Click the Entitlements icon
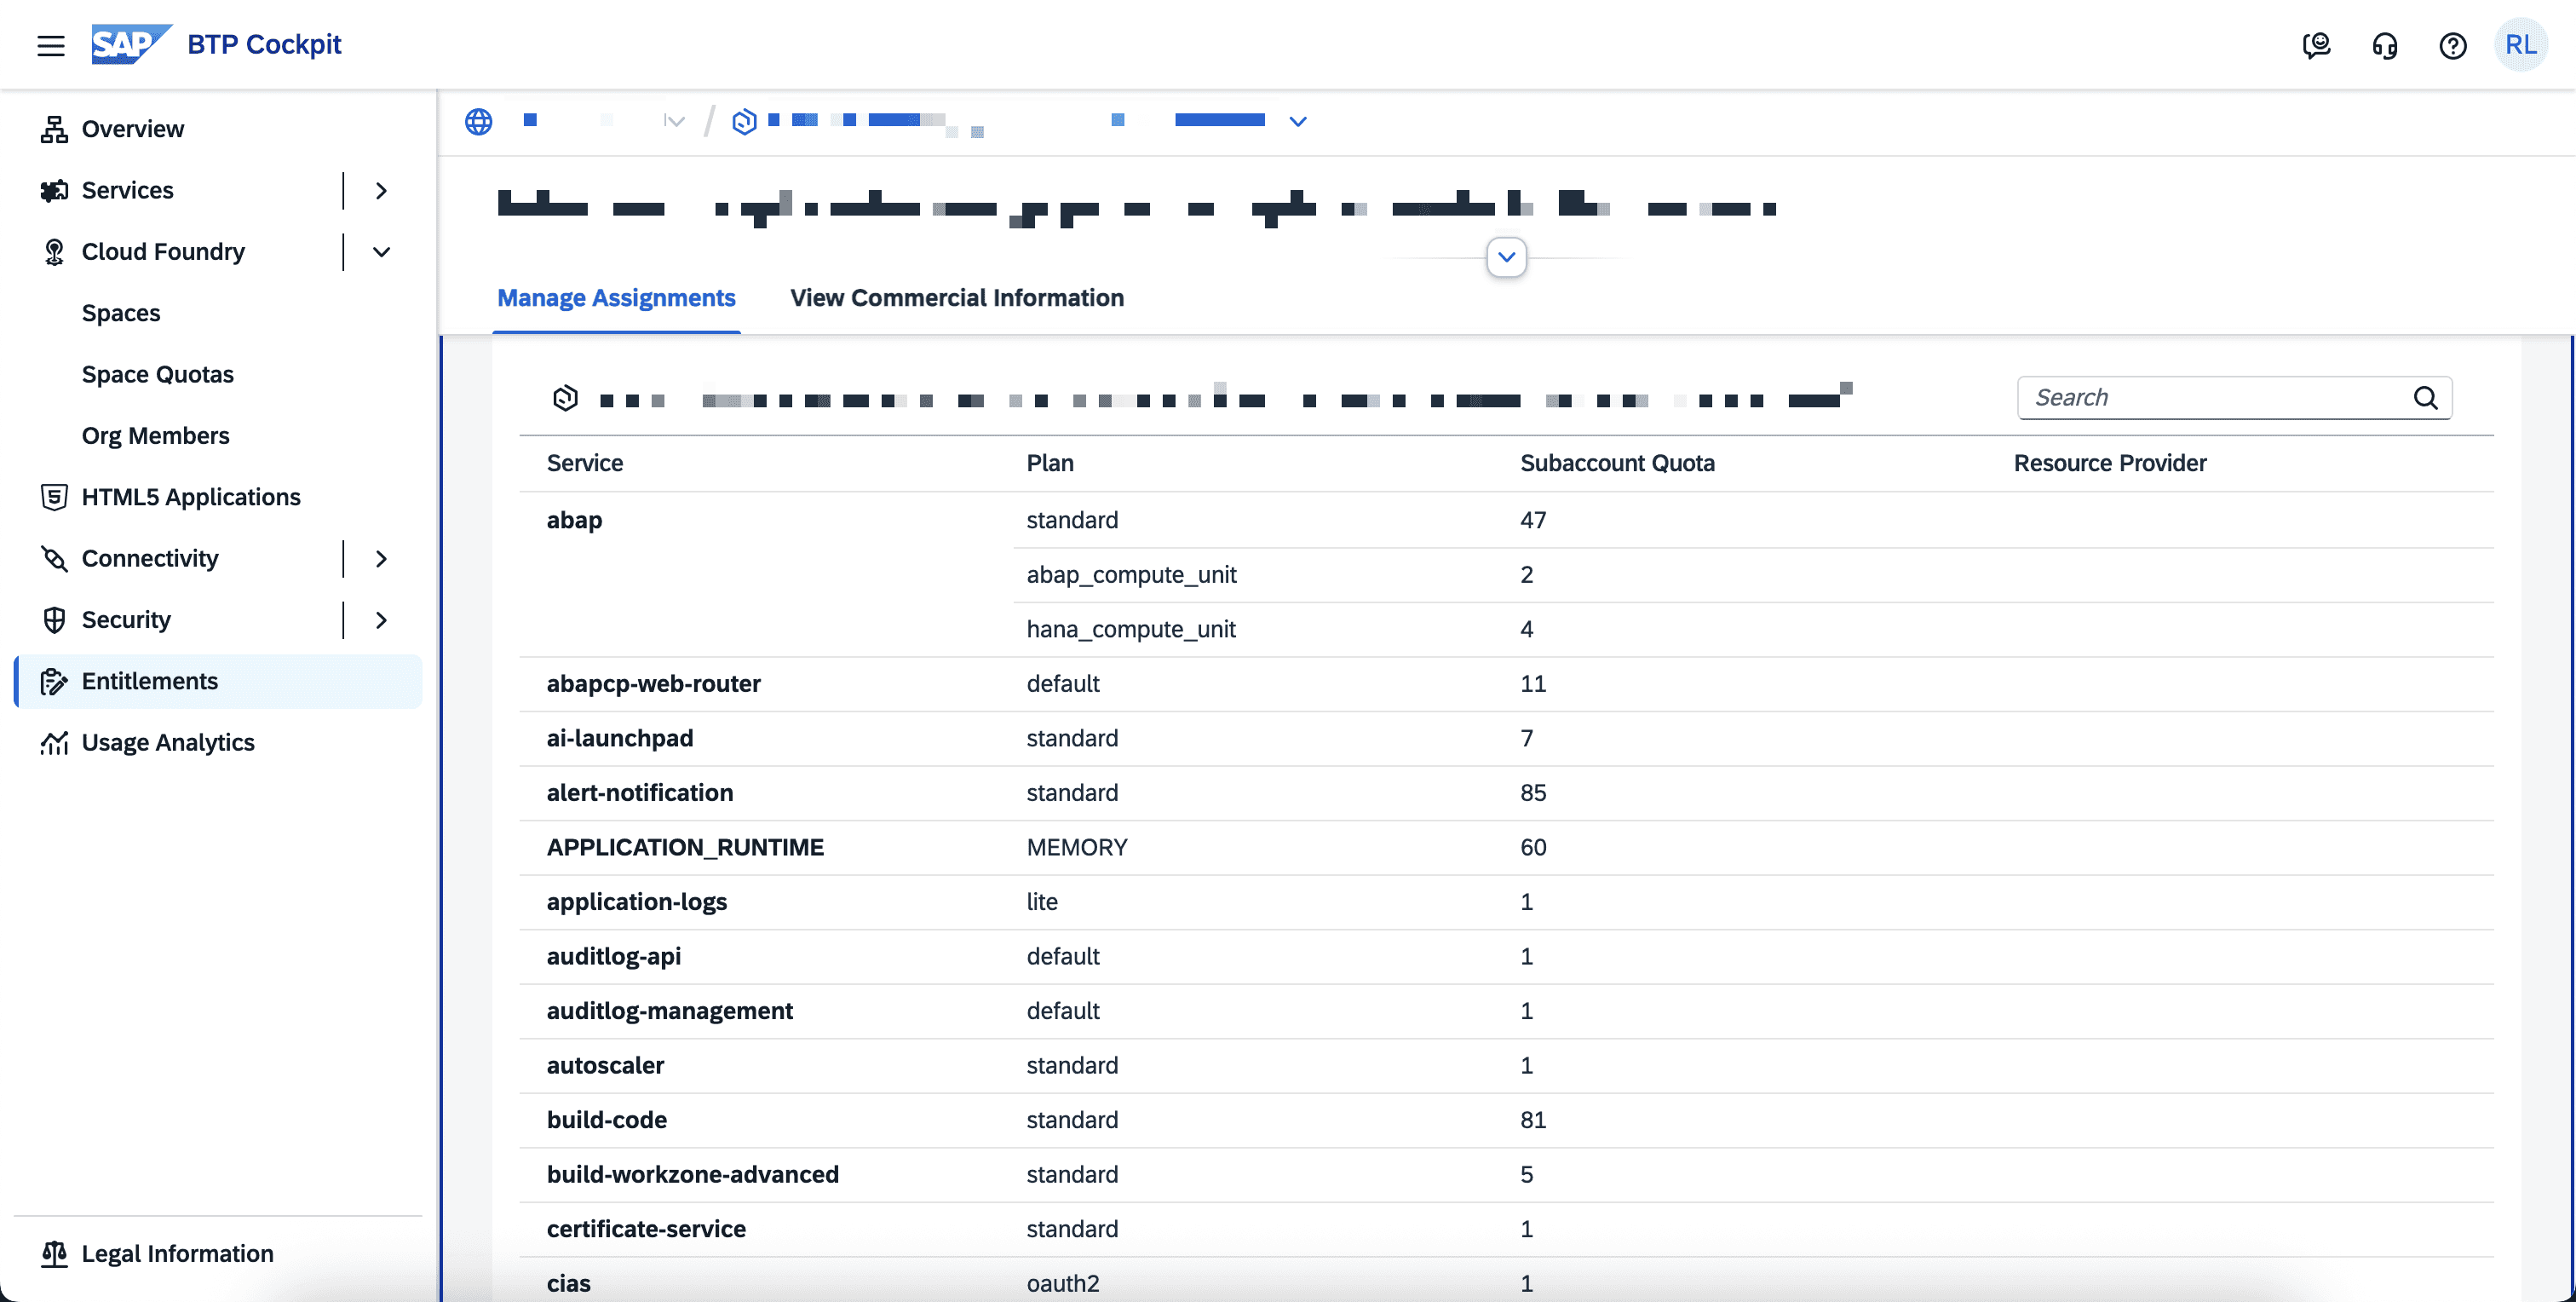 point(54,681)
